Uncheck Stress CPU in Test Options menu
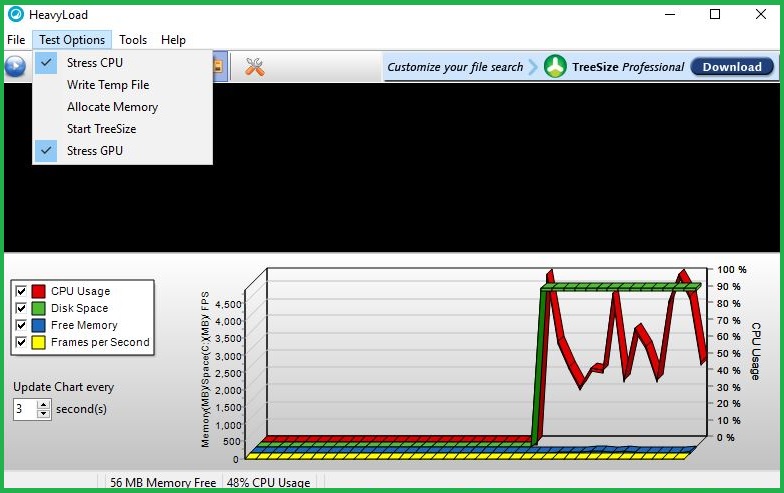Image resolution: width=784 pixels, height=493 pixels. 122,62
